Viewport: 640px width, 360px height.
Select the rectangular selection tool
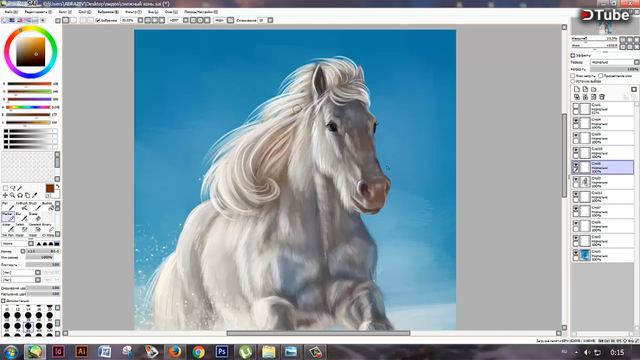click(5, 188)
